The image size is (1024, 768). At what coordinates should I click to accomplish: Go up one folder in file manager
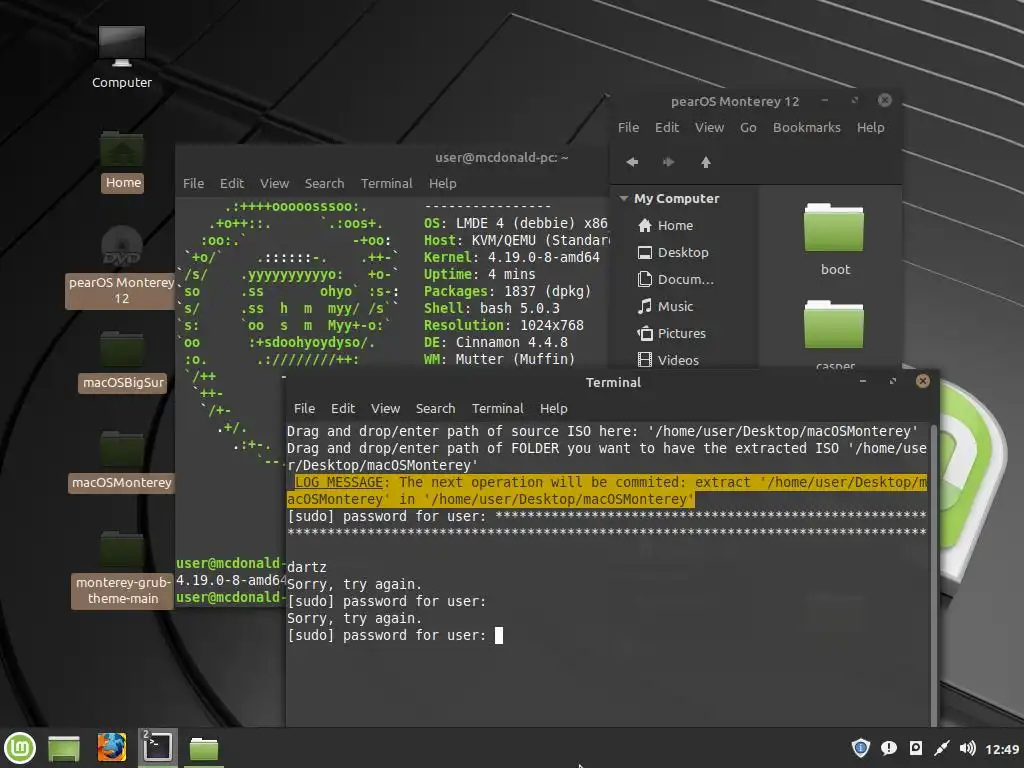(706, 162)
